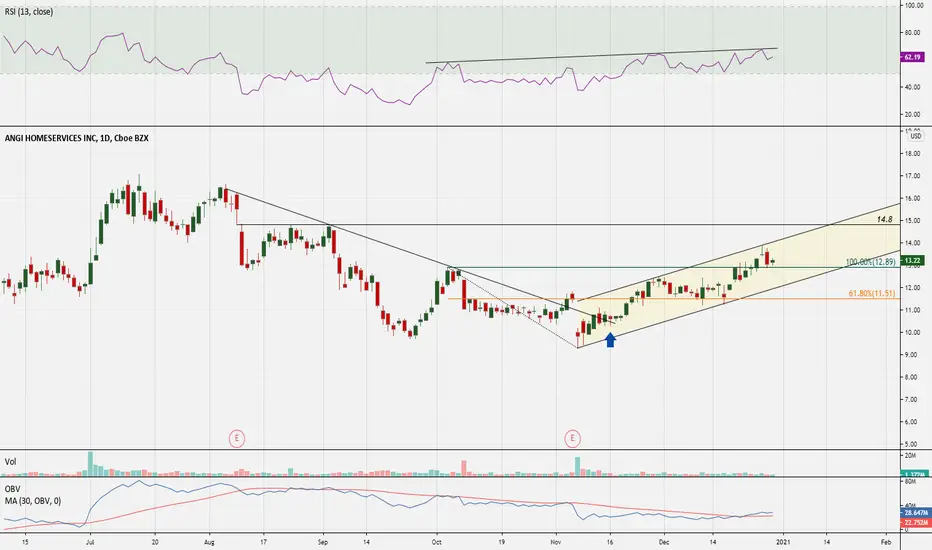Image resolution: width=932 pixels, height=550 pixels.
Task: Click the 7.00 price axis label
Action: coord(912,400)
